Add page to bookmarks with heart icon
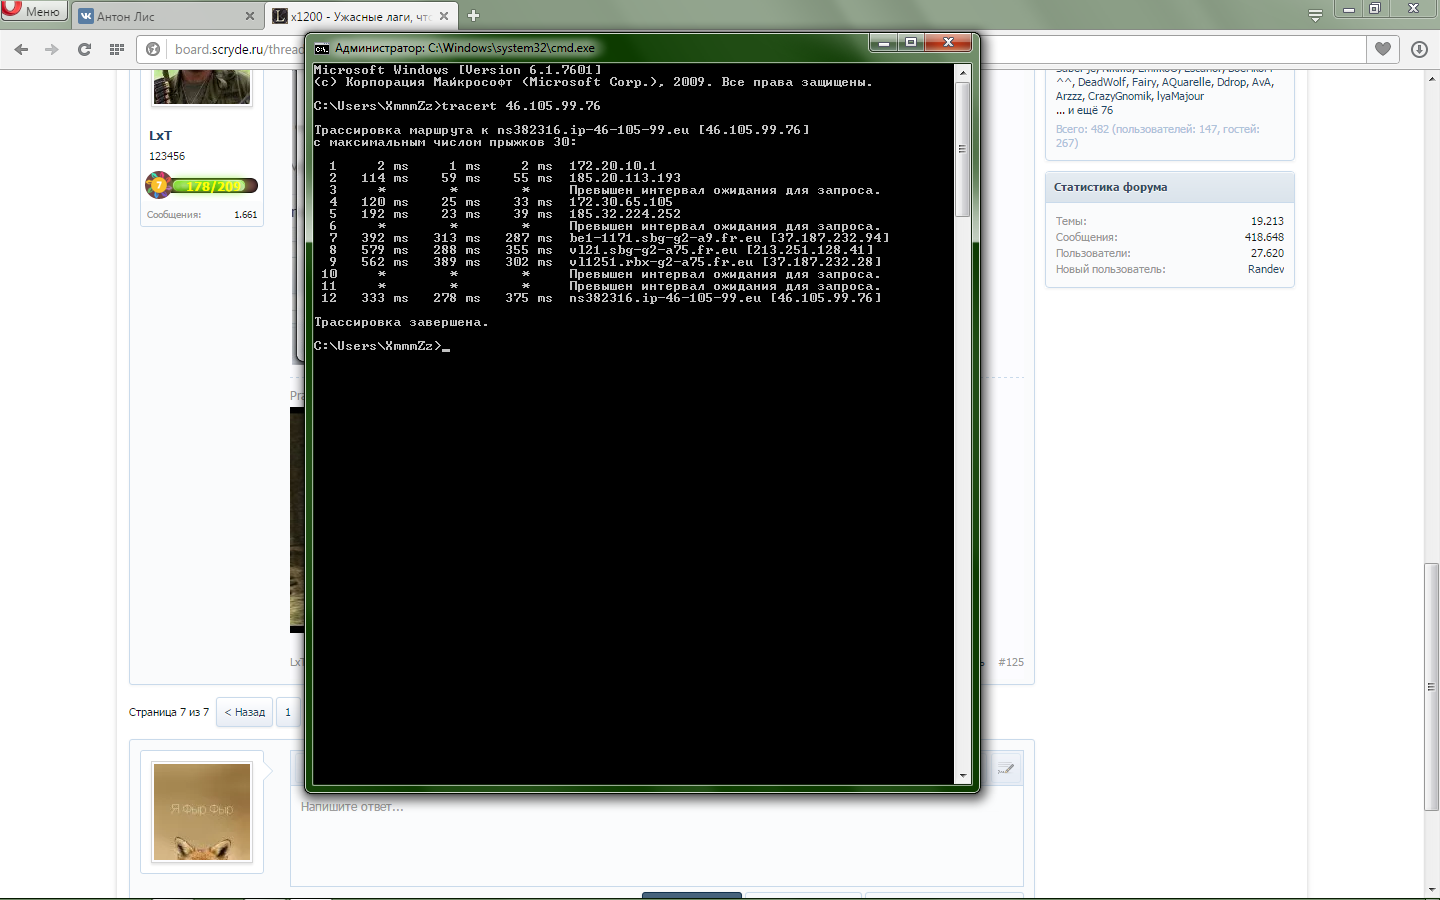The width and height of the screenshot is (1440, 900). tap(1383, 49)
